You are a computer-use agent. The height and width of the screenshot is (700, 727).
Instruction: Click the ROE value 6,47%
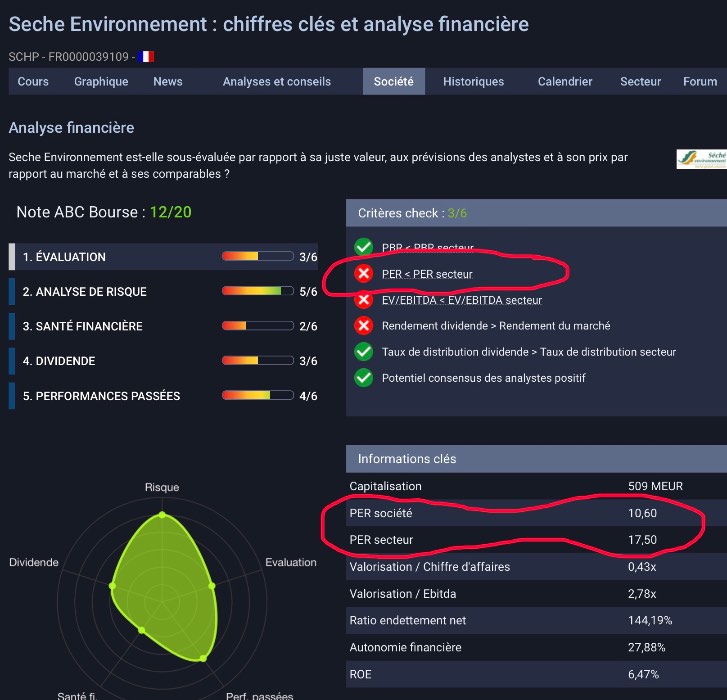coord(643,674)
